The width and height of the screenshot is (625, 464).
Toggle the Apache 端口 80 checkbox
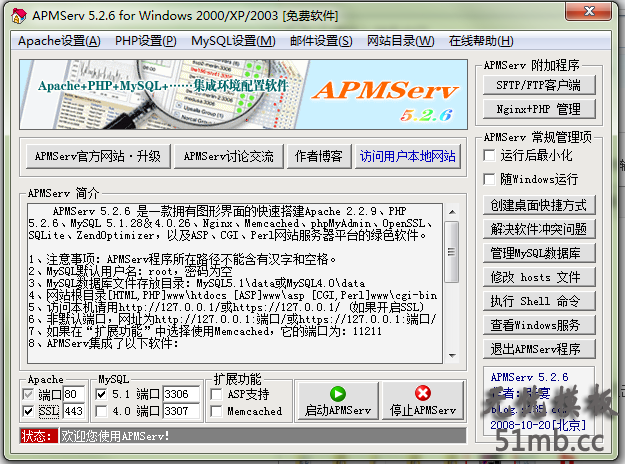(28, 394)
